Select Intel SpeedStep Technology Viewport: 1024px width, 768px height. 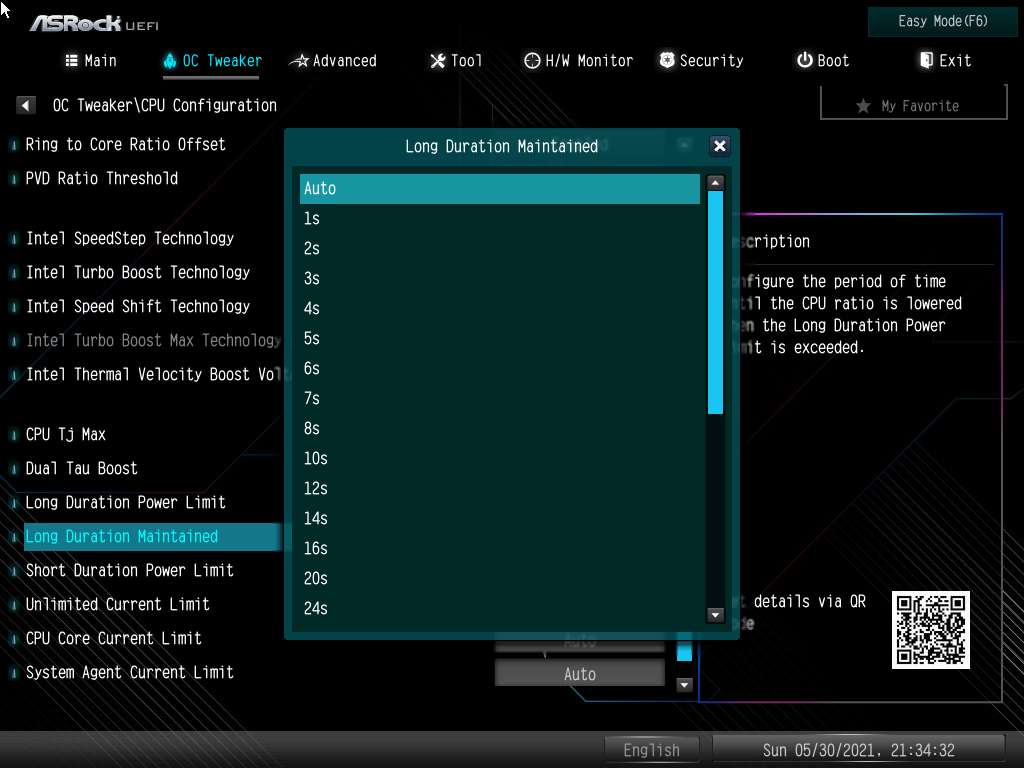coord(130,238)
